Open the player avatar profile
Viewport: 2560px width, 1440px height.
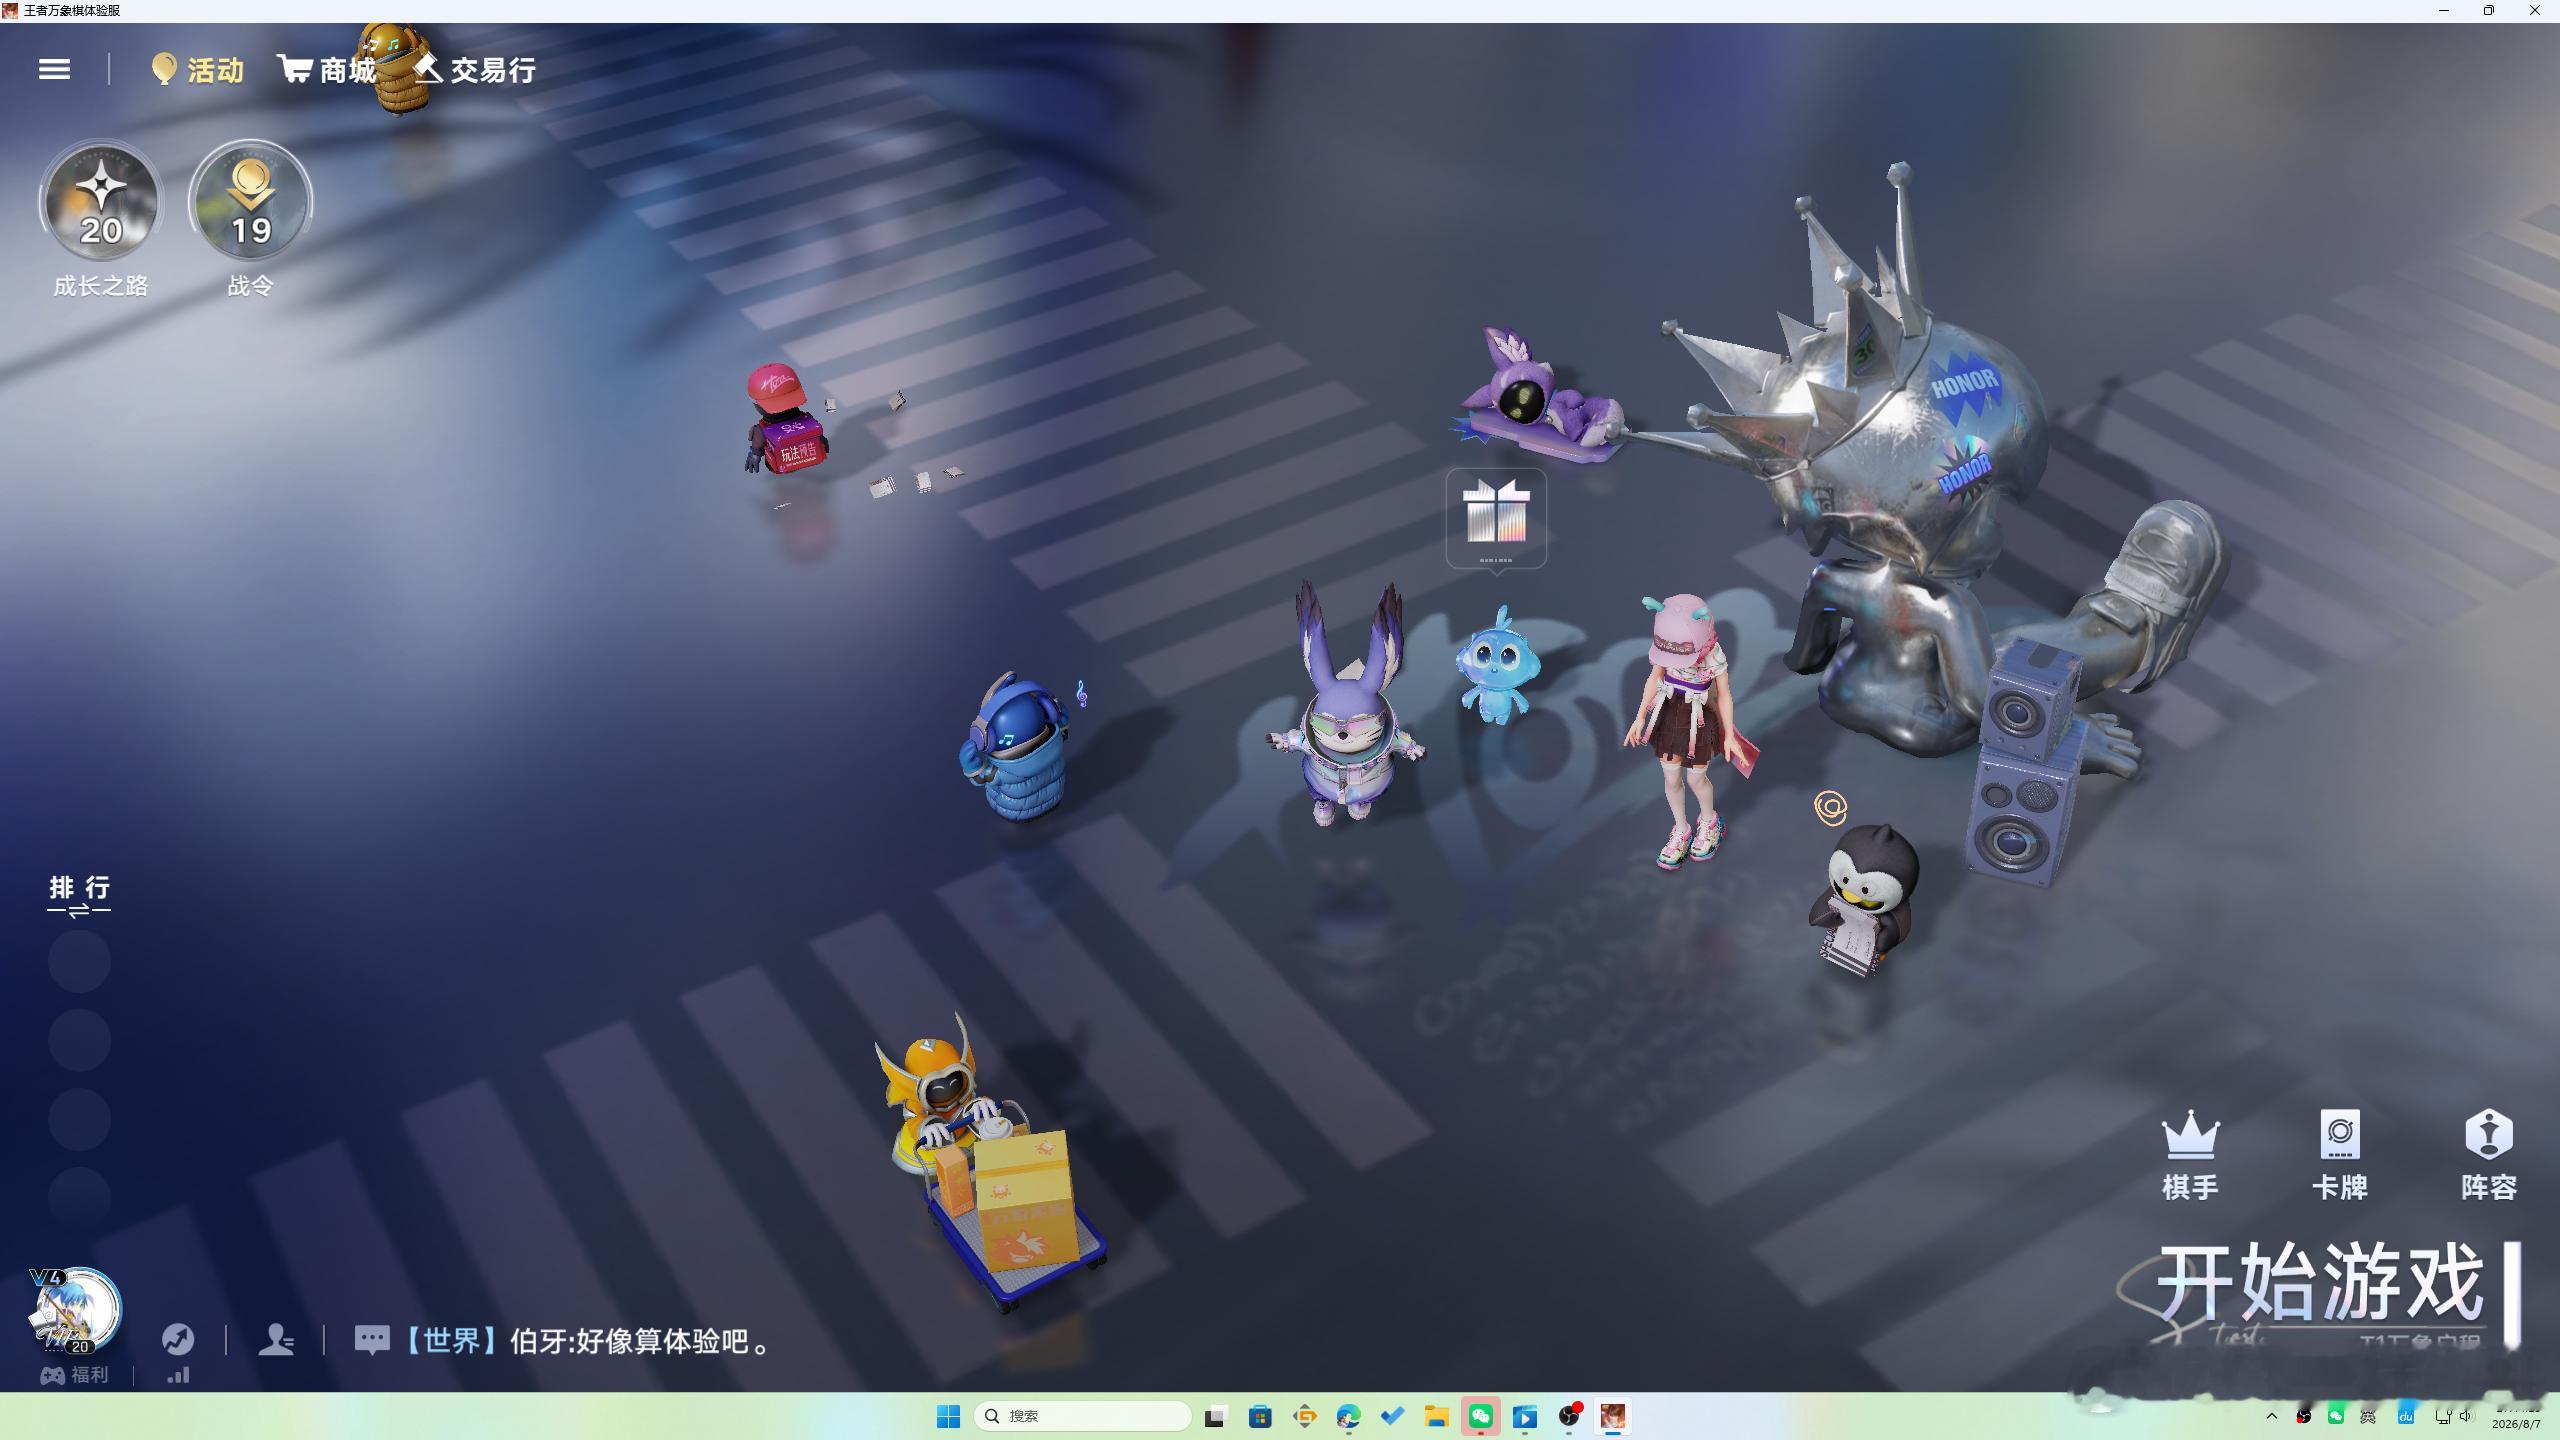click(76, 1311)
